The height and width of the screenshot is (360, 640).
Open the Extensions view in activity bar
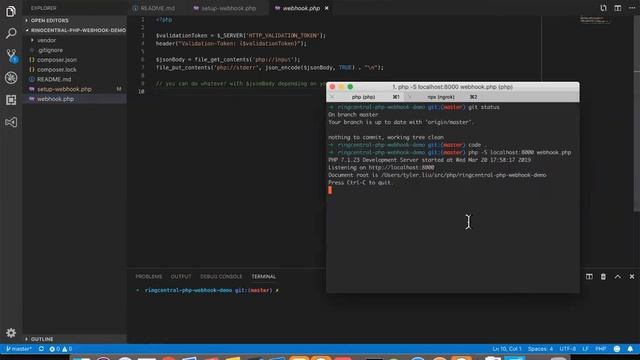(11, 100)
